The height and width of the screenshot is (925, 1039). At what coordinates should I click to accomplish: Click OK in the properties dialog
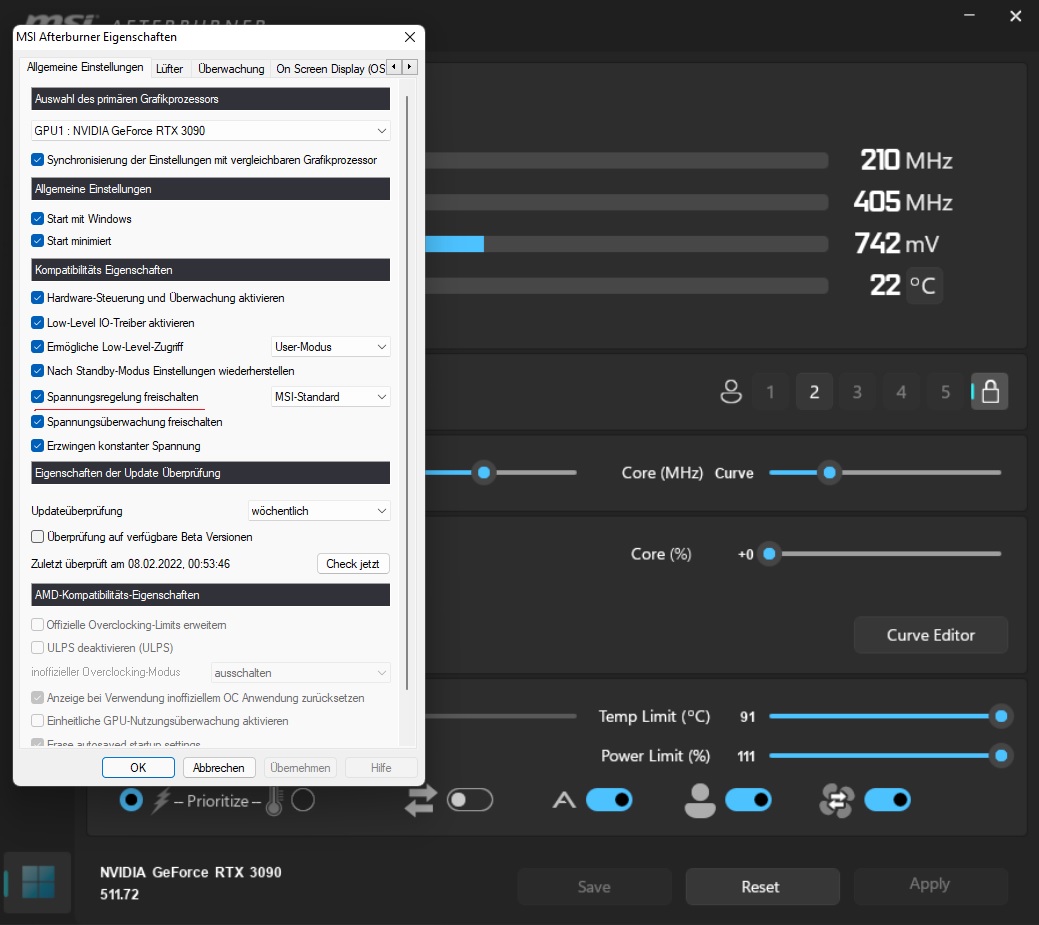(138, 767)
